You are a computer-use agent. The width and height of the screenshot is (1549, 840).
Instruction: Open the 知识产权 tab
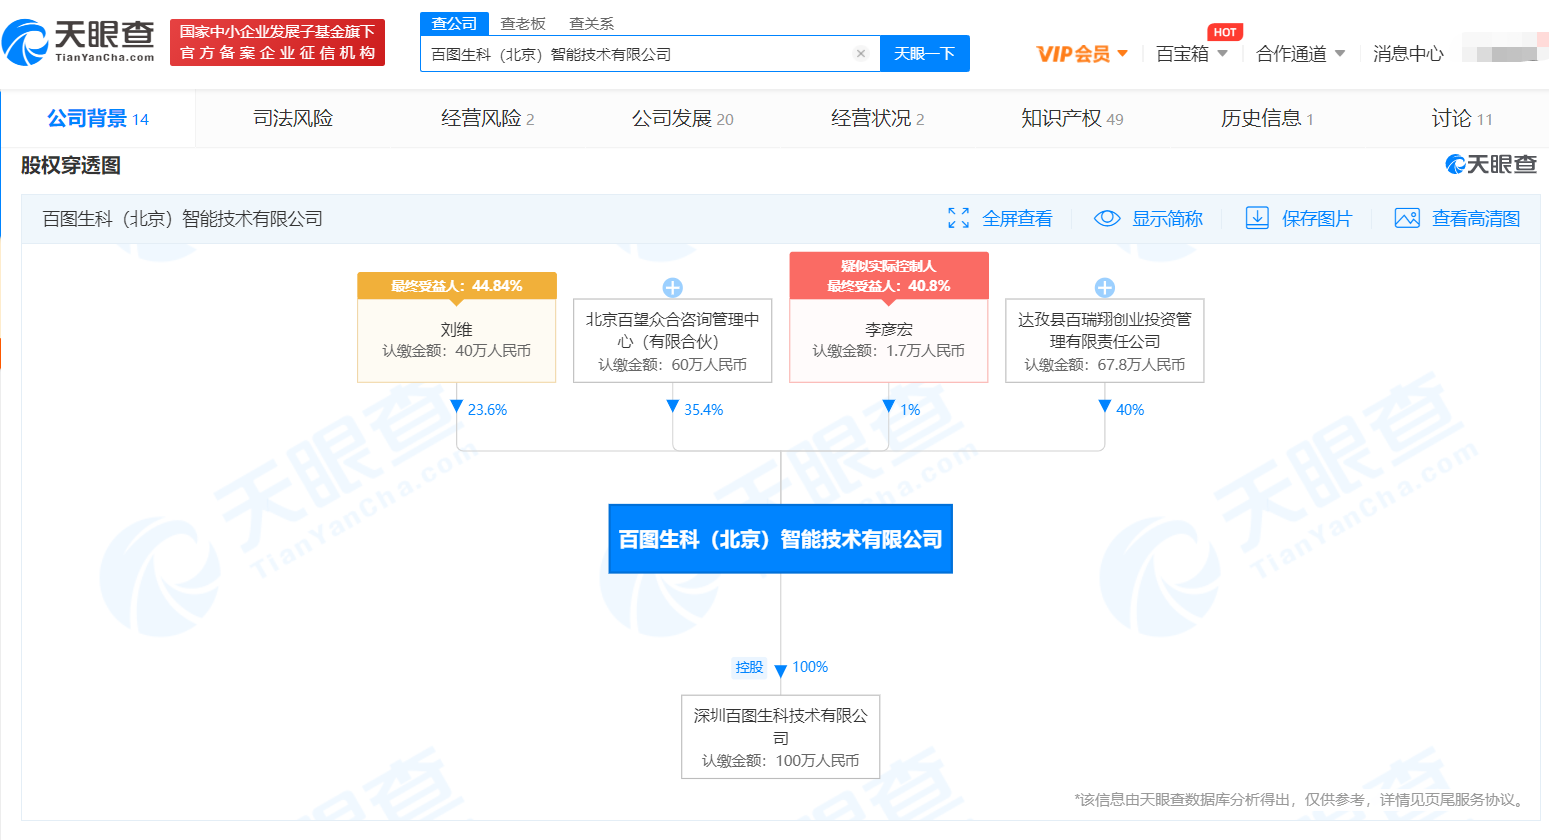1071,119
